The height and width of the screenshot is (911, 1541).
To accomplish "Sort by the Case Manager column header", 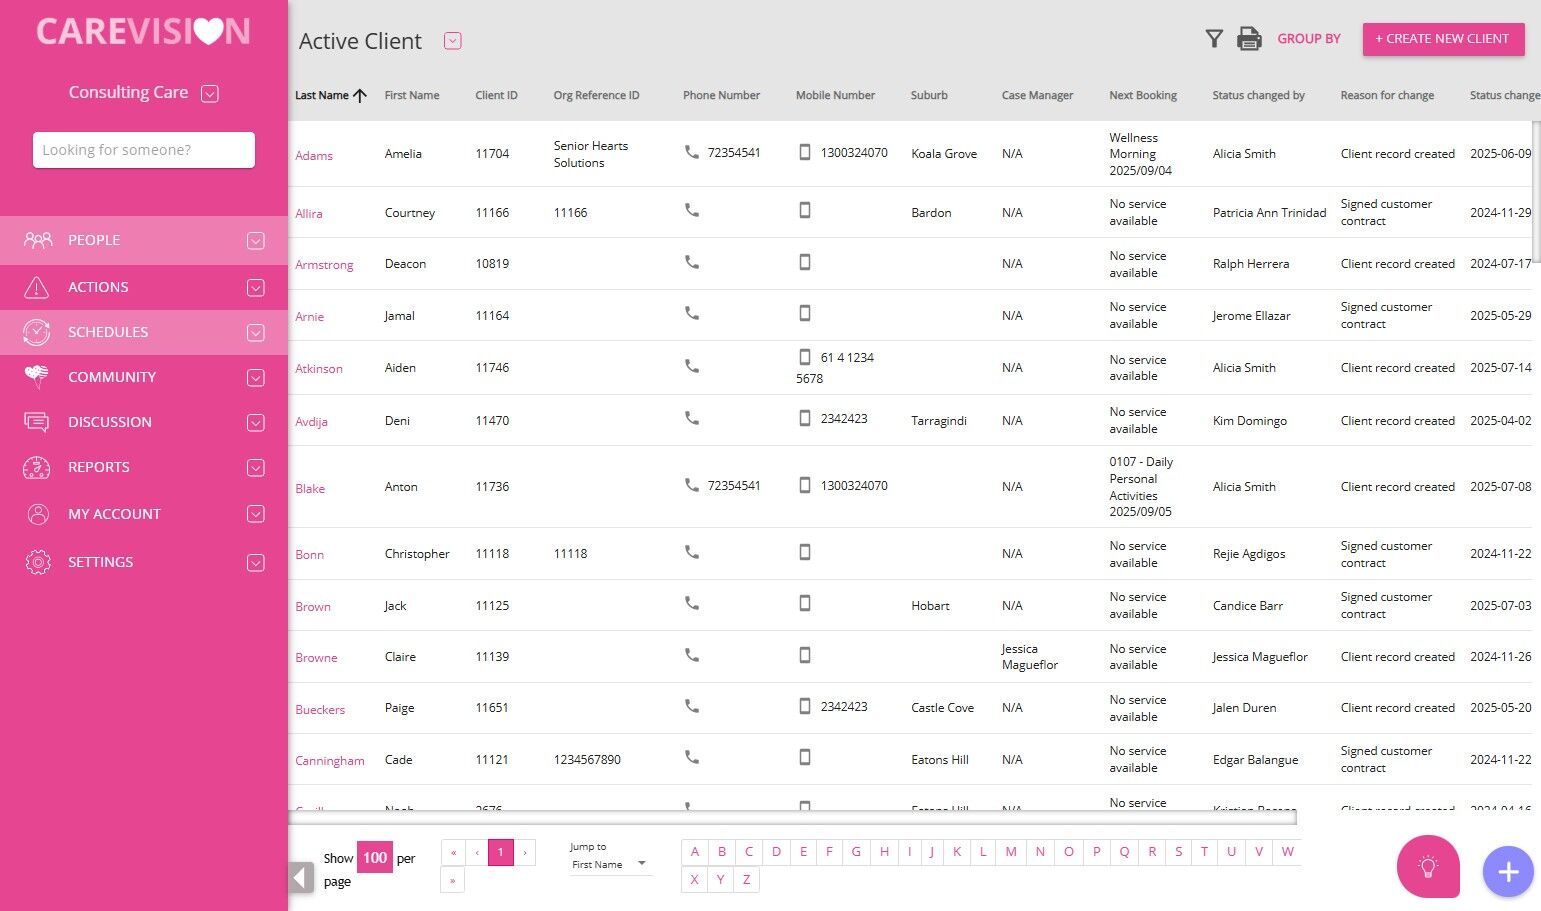I will tap(1037, 96).
